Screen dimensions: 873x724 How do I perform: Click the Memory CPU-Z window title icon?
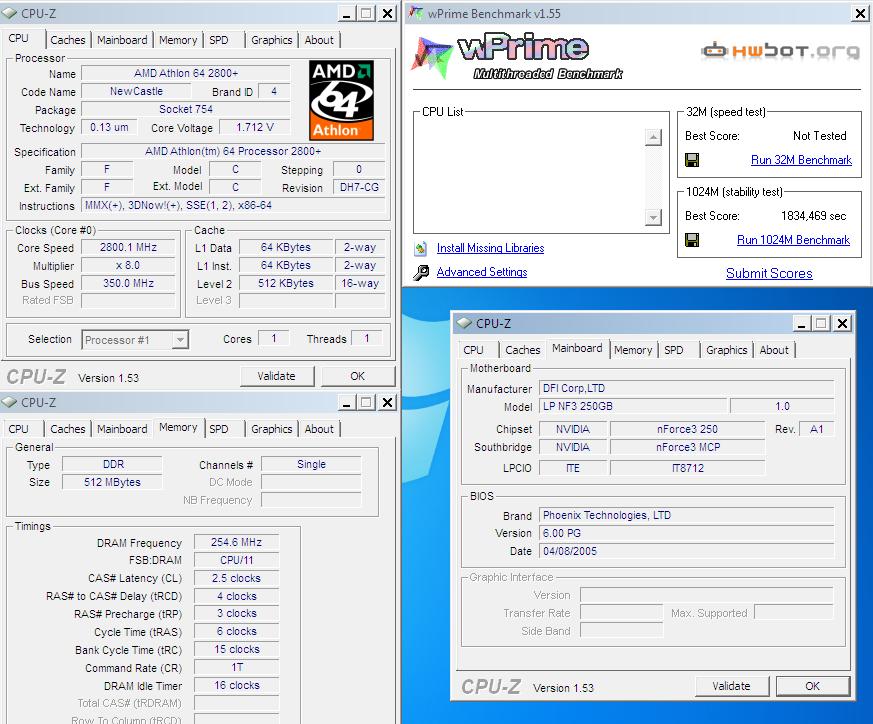(x=9, y=402)
